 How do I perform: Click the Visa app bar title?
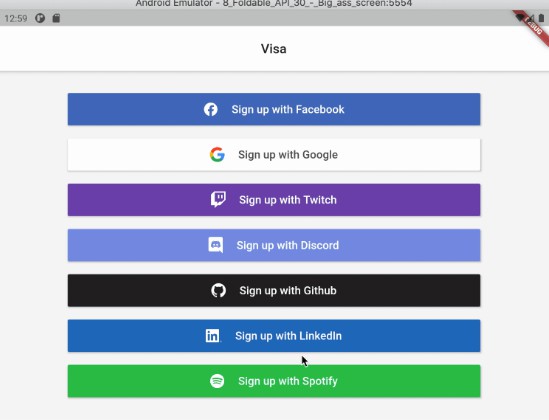(273, 49)
